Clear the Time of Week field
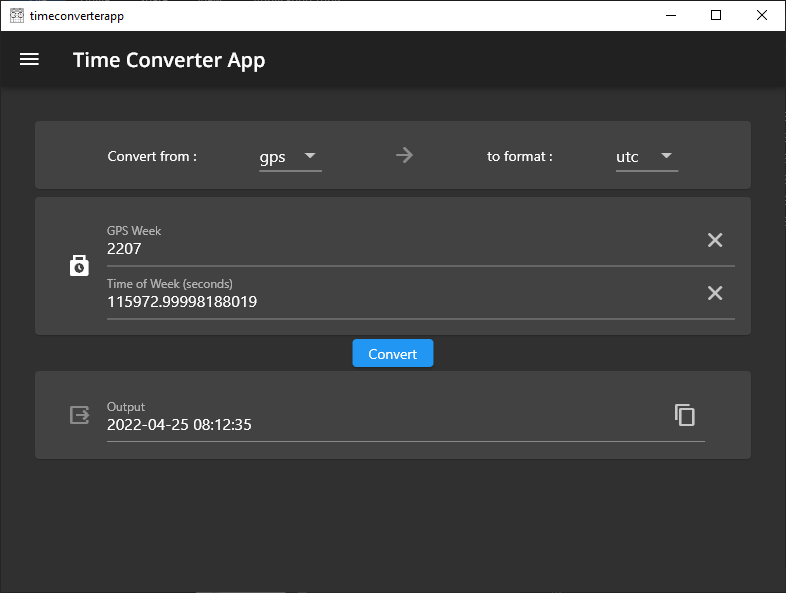 point(715,293)
